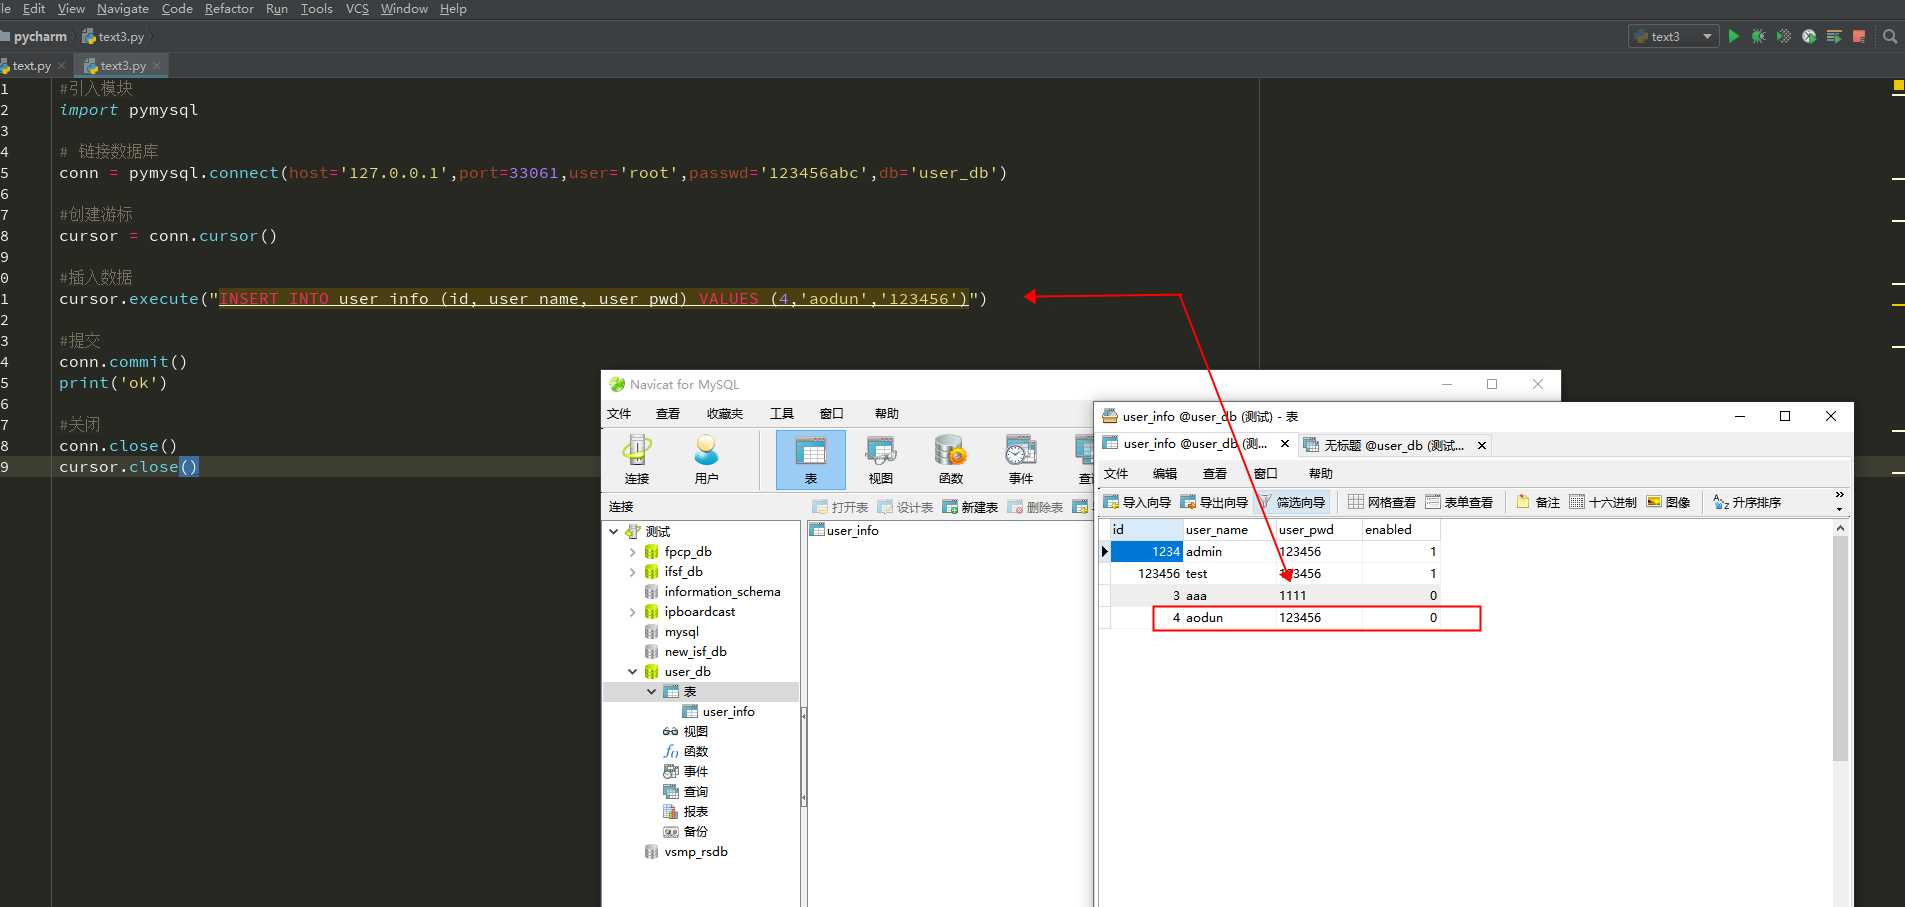The image size is (1905, 907).
Task: Select 视图 node under user_db
Action: pos(695,732)
